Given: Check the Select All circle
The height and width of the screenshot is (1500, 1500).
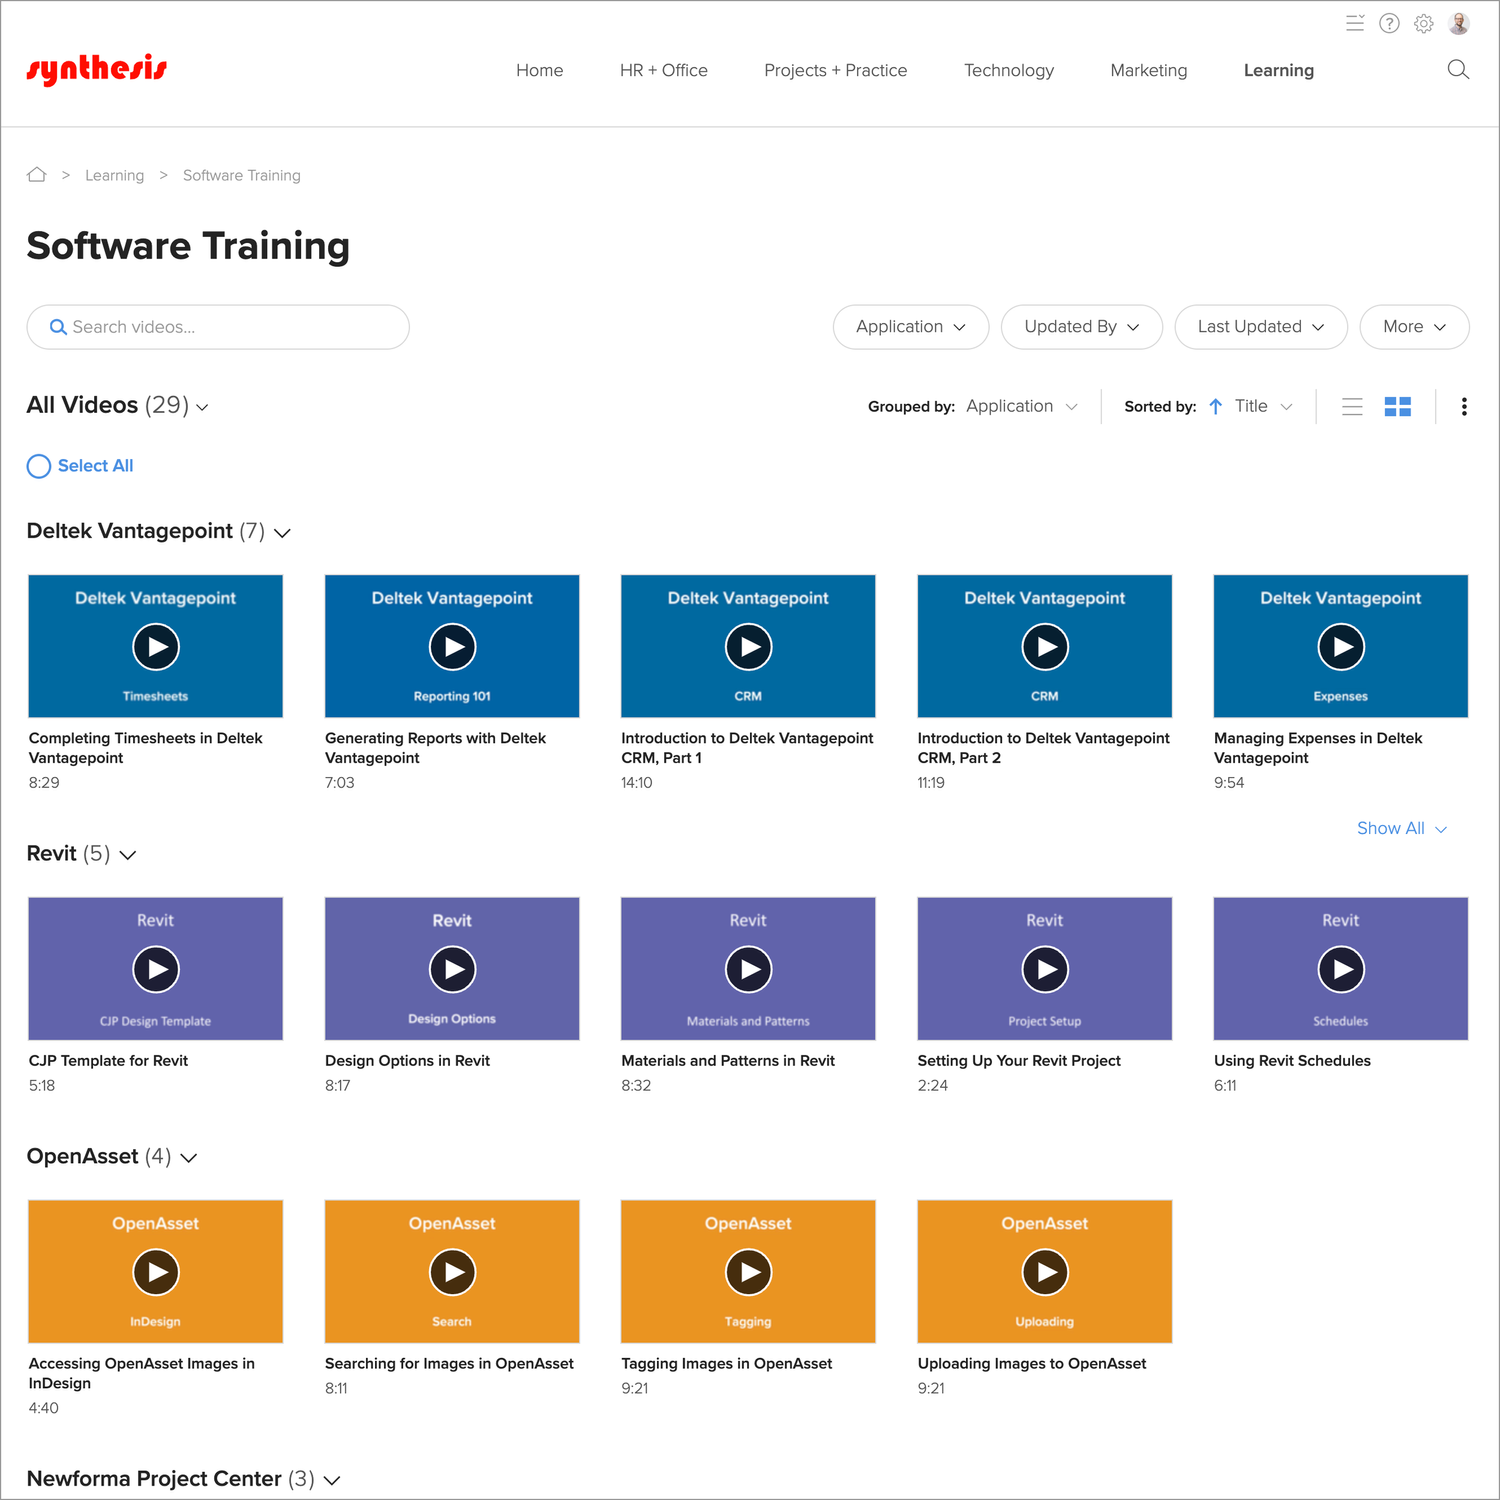Looking at the screenshot, I should point(39,467).
